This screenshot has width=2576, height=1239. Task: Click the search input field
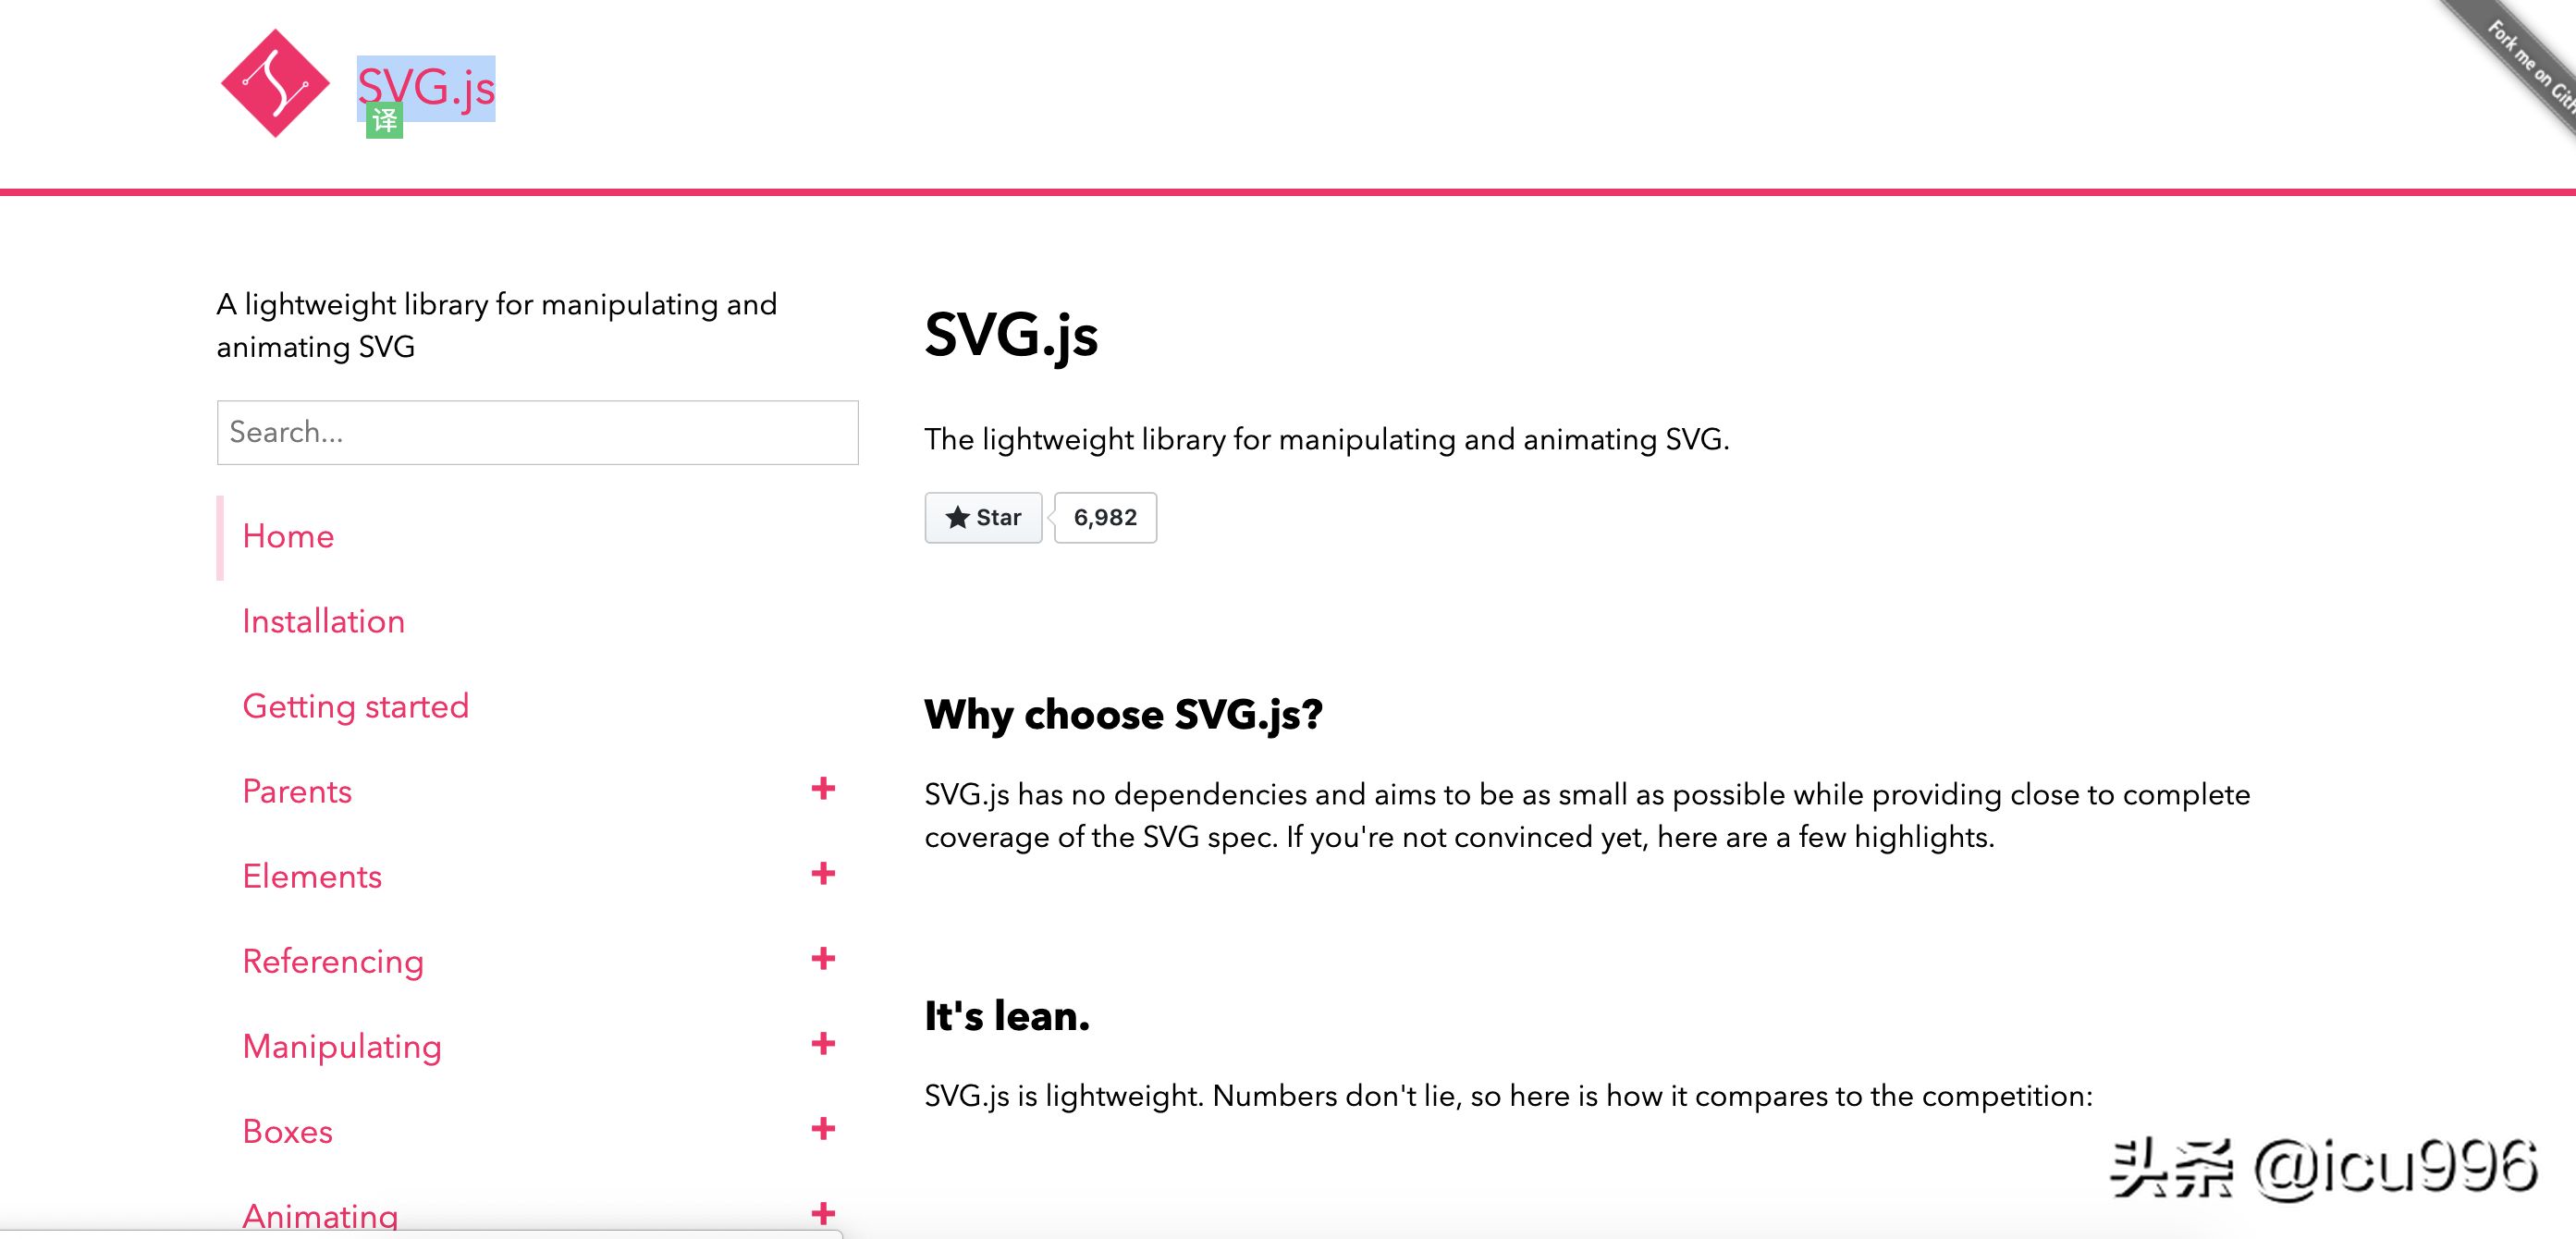pyautogui.click(x=537, y=432)
